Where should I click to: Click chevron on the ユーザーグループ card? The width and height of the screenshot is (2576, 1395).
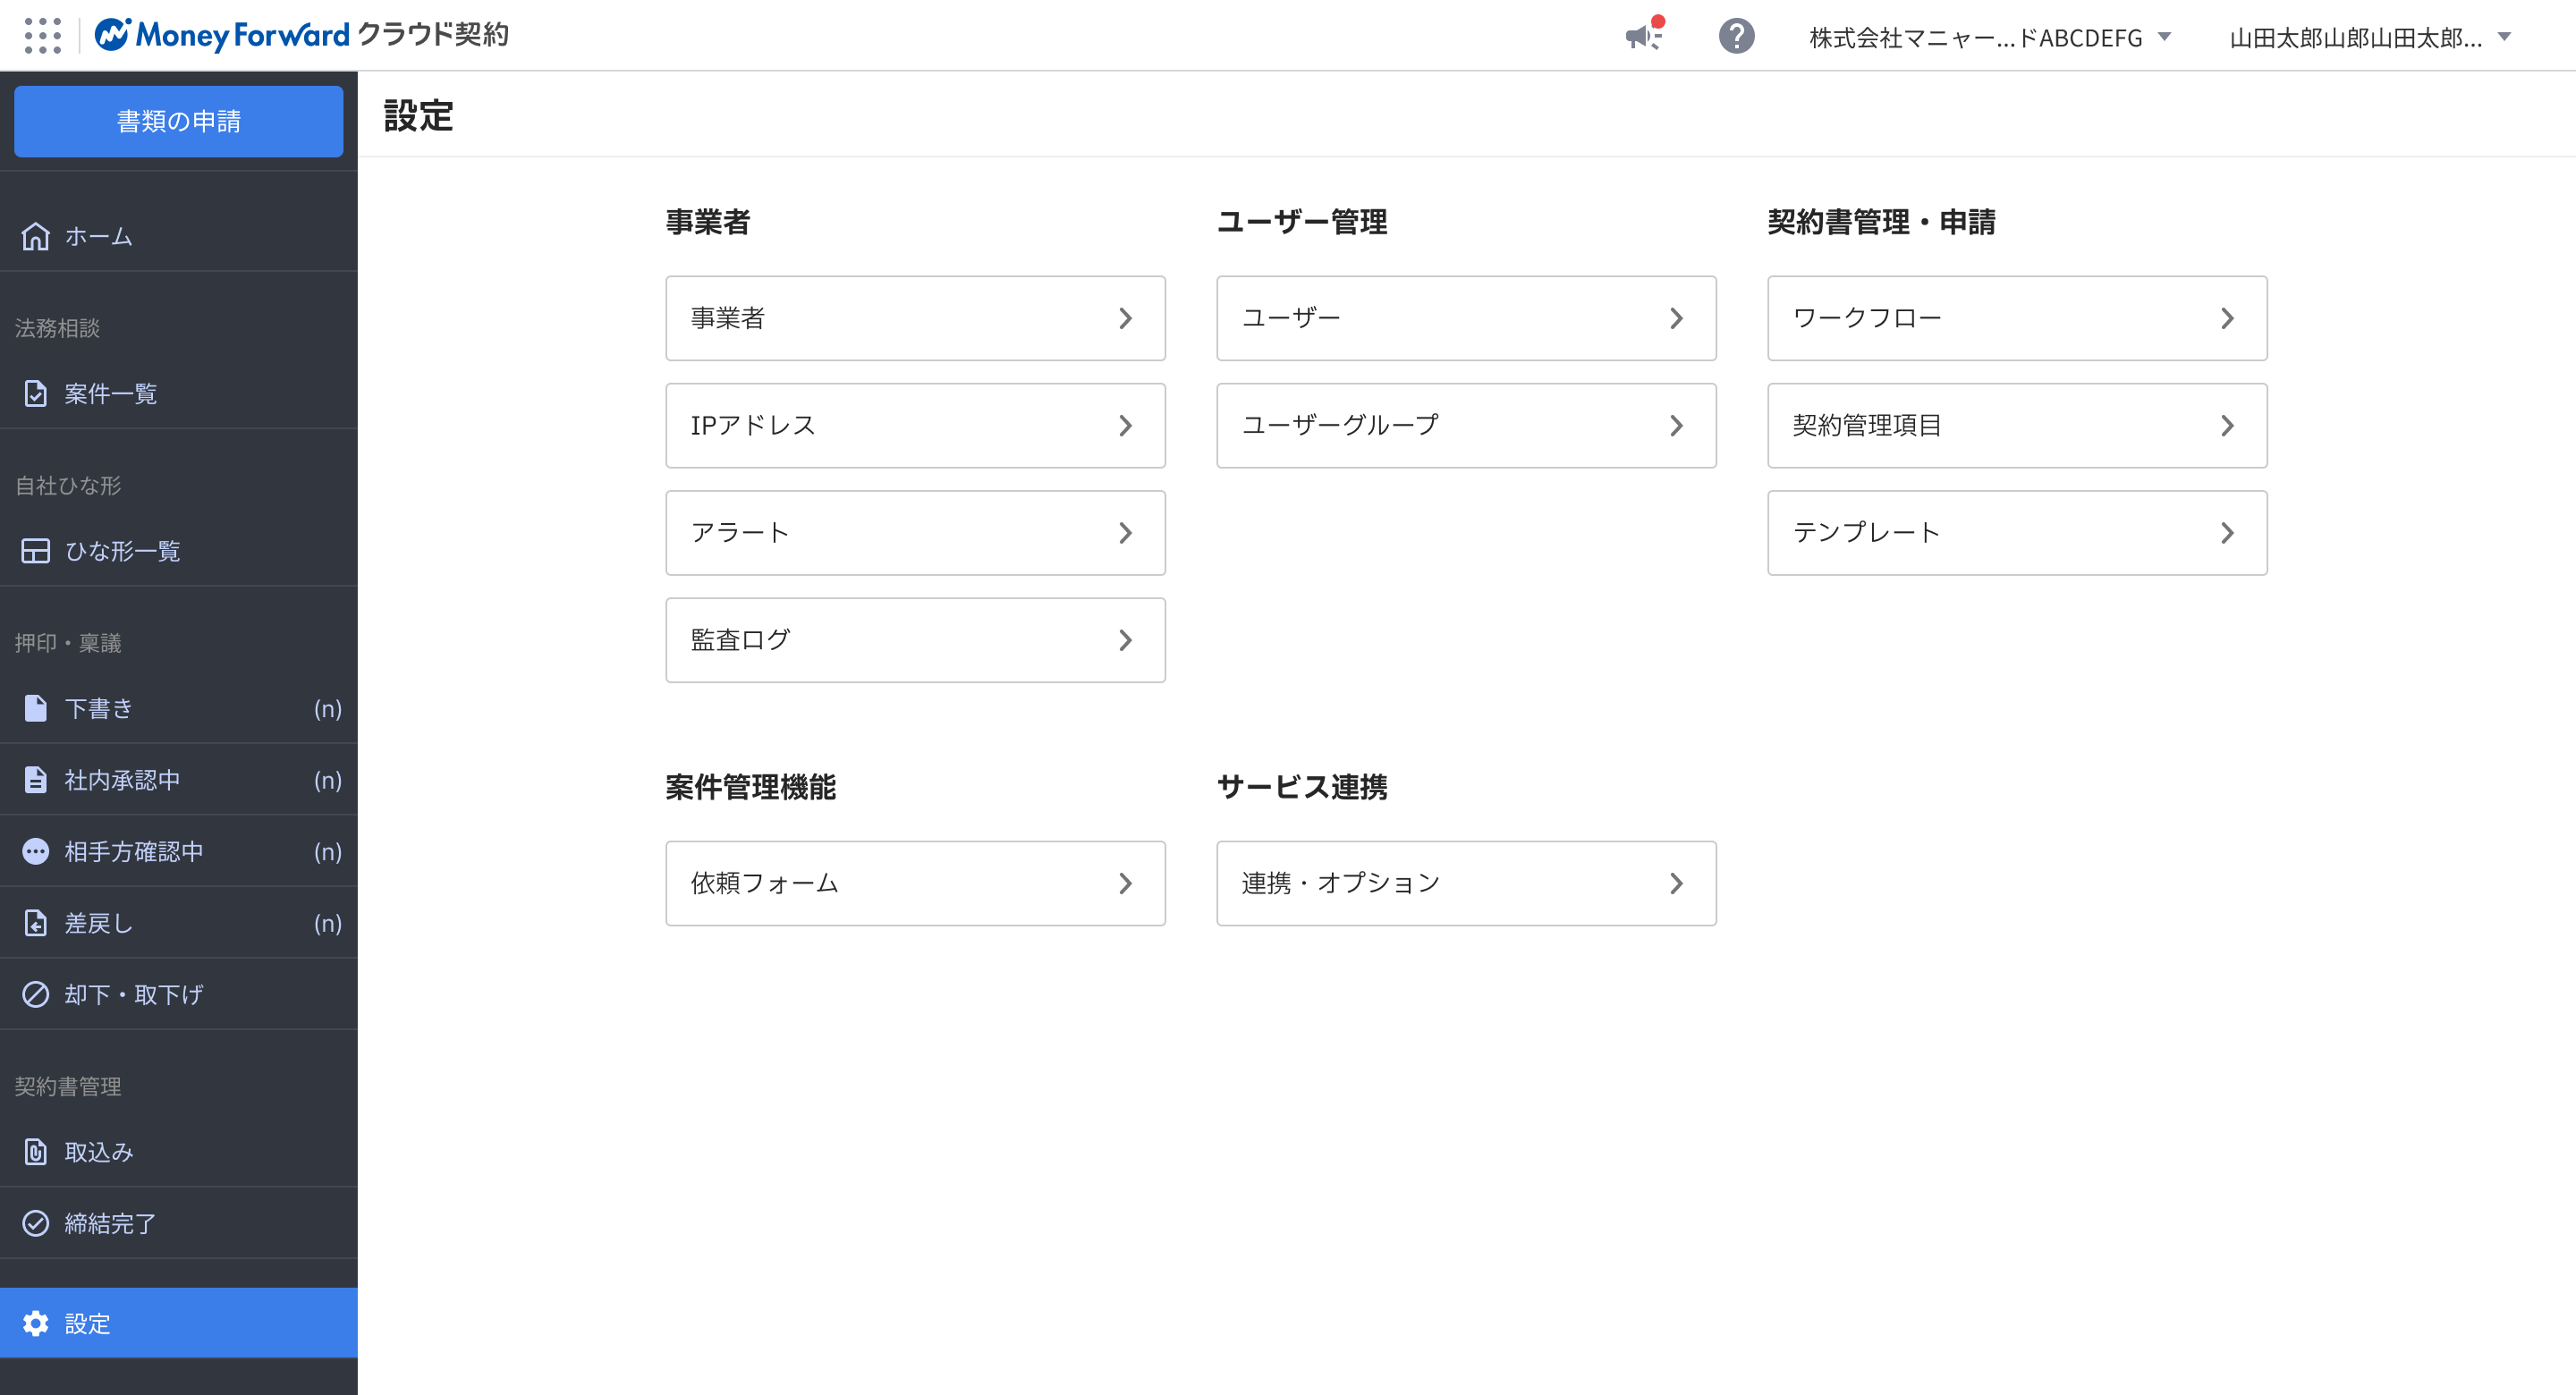(x=1677, y=425)
